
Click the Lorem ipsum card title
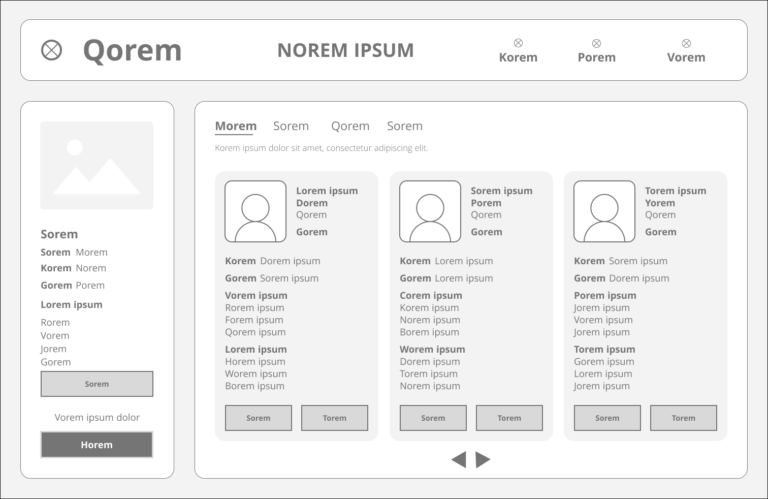327,190
